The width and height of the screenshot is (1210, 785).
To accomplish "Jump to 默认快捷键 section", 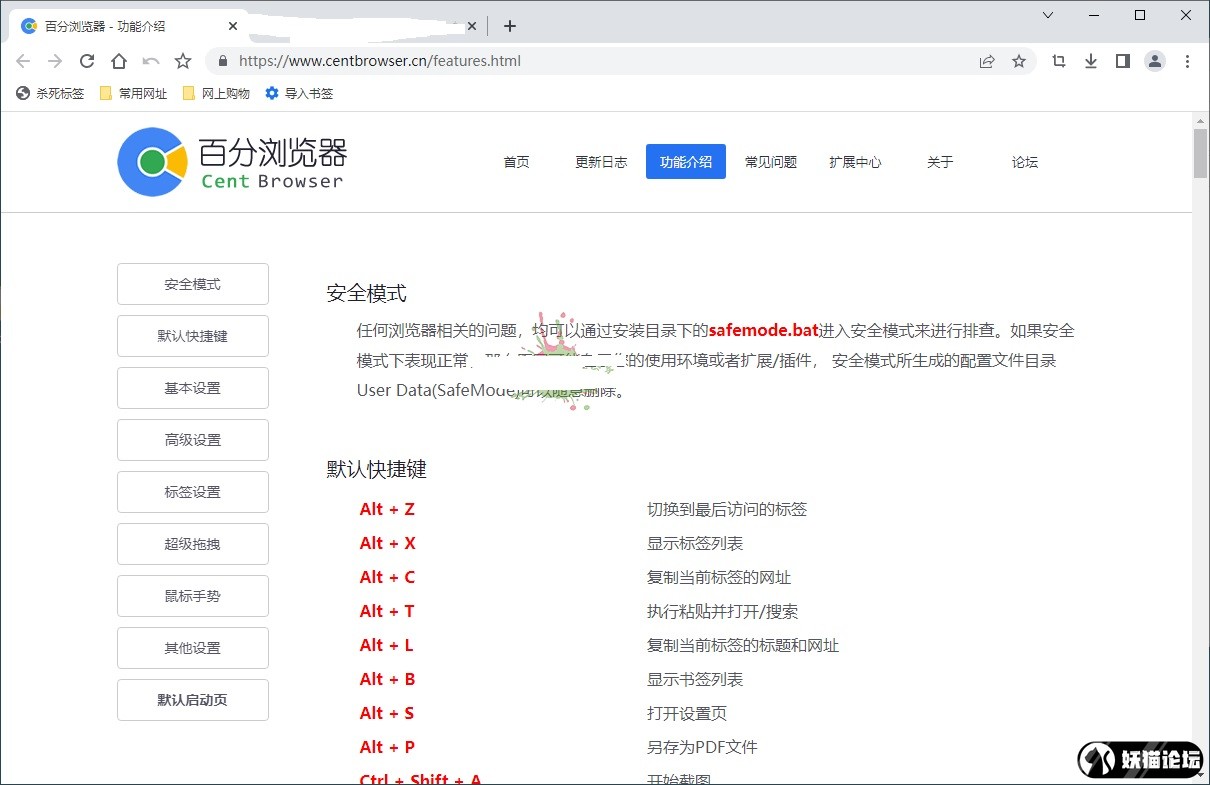I will [x=193, y=336].
